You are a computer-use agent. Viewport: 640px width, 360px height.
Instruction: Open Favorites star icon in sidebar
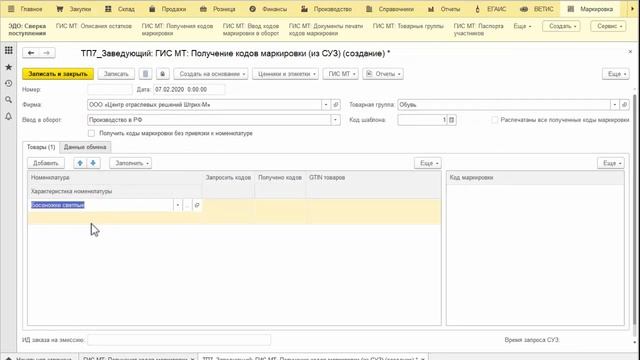pos(9,67)
